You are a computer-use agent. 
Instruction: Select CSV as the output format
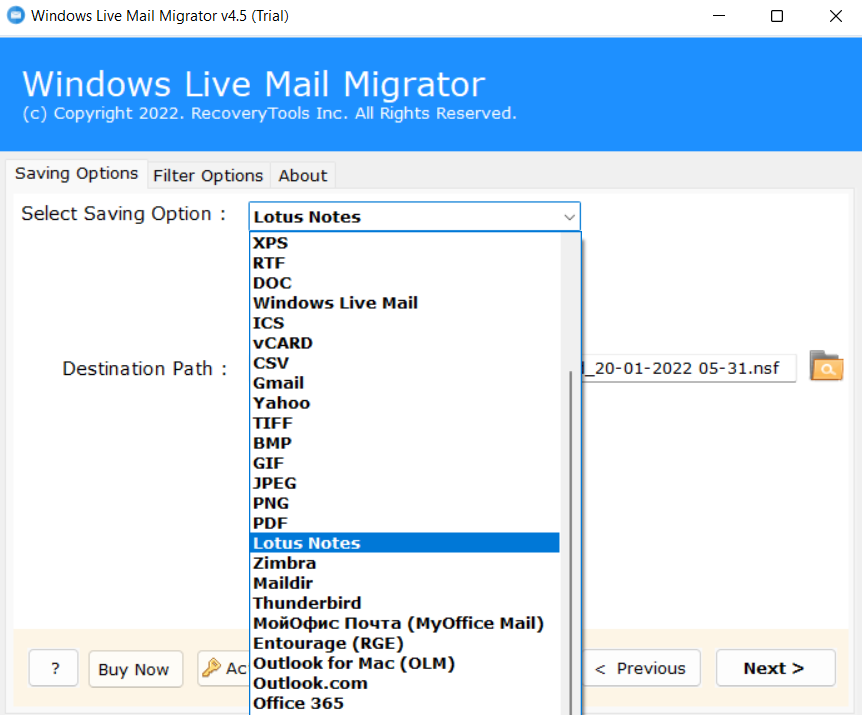pyautogui.click(x=405, y=363)
